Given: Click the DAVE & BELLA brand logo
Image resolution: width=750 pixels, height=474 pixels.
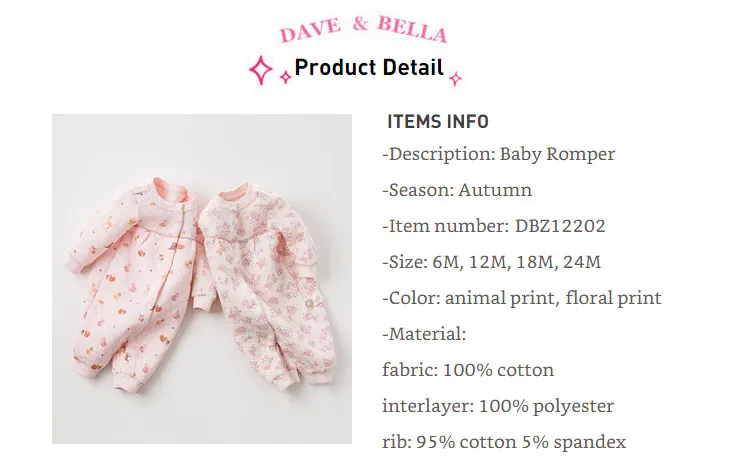Looking at the screenshot, I should [x=364, y=29].
